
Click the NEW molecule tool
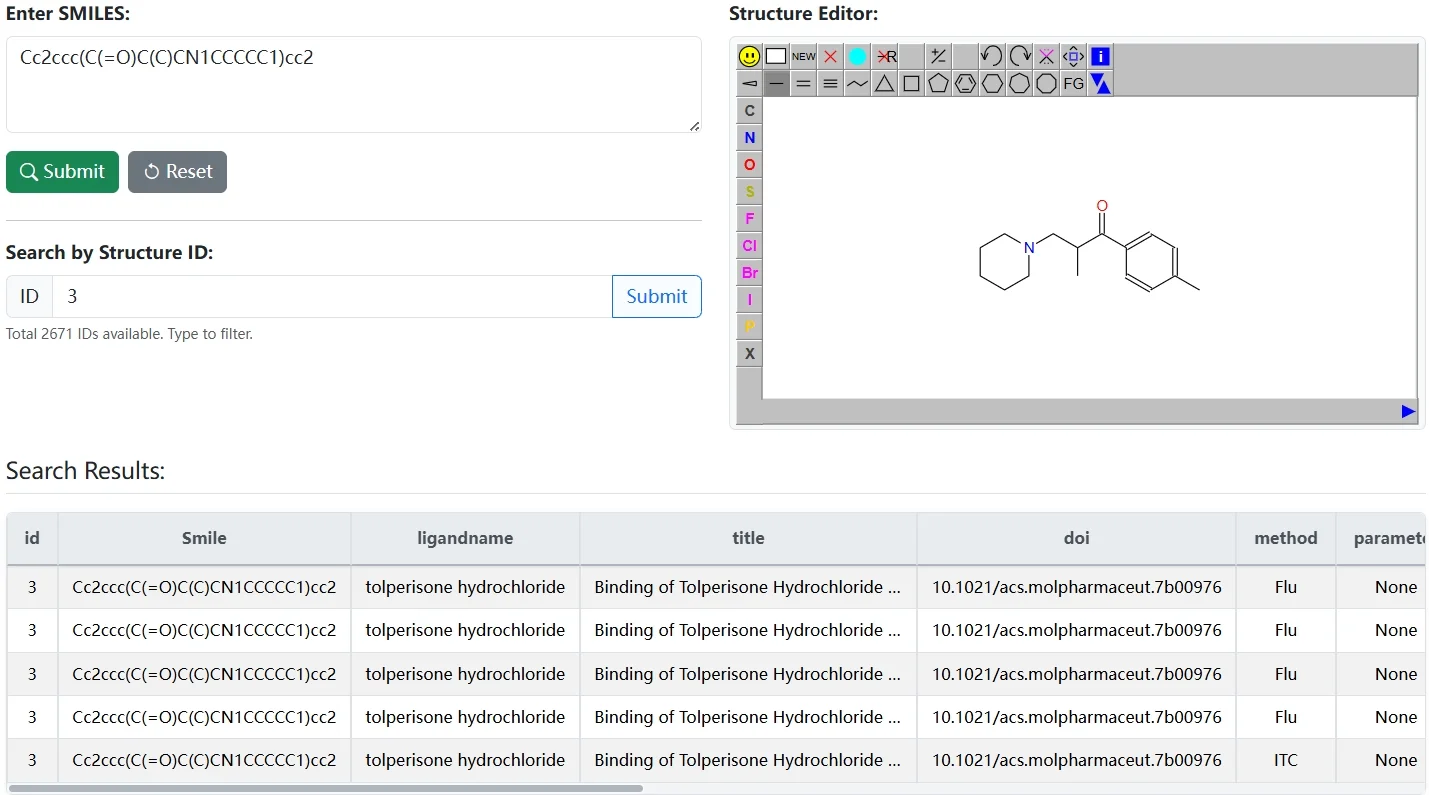click(803, 57)
